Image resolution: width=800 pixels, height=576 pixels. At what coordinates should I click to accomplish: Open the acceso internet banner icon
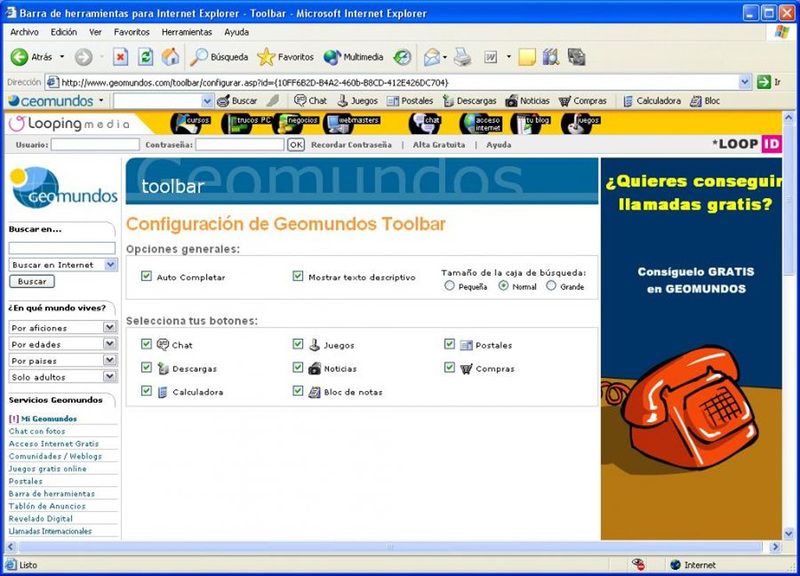[480, 123]
